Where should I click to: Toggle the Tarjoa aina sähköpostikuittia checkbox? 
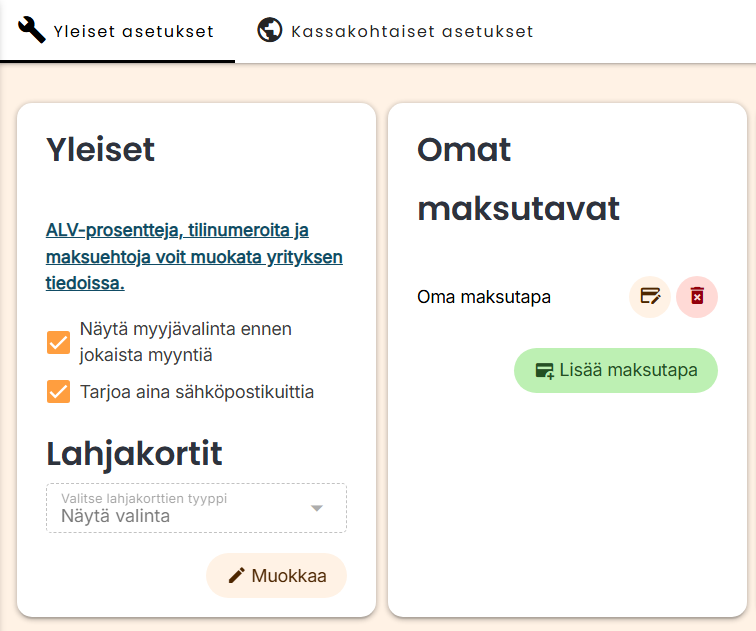pos(58,391)
